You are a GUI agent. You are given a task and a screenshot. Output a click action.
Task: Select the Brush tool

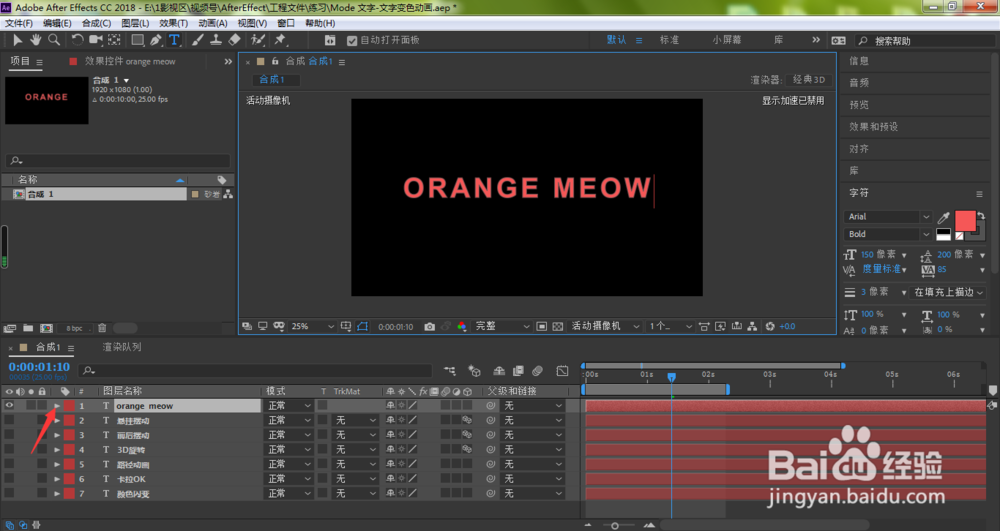198,40
